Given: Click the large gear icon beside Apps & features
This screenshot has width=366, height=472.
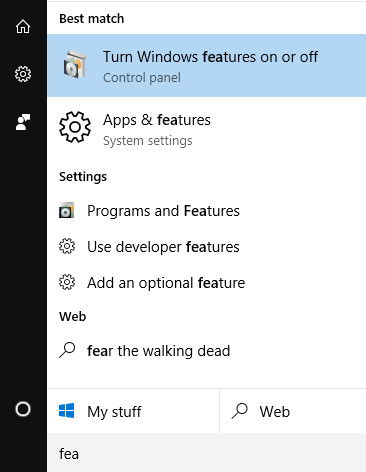Looking at the screenshot, I should click(x=75, y=127).
